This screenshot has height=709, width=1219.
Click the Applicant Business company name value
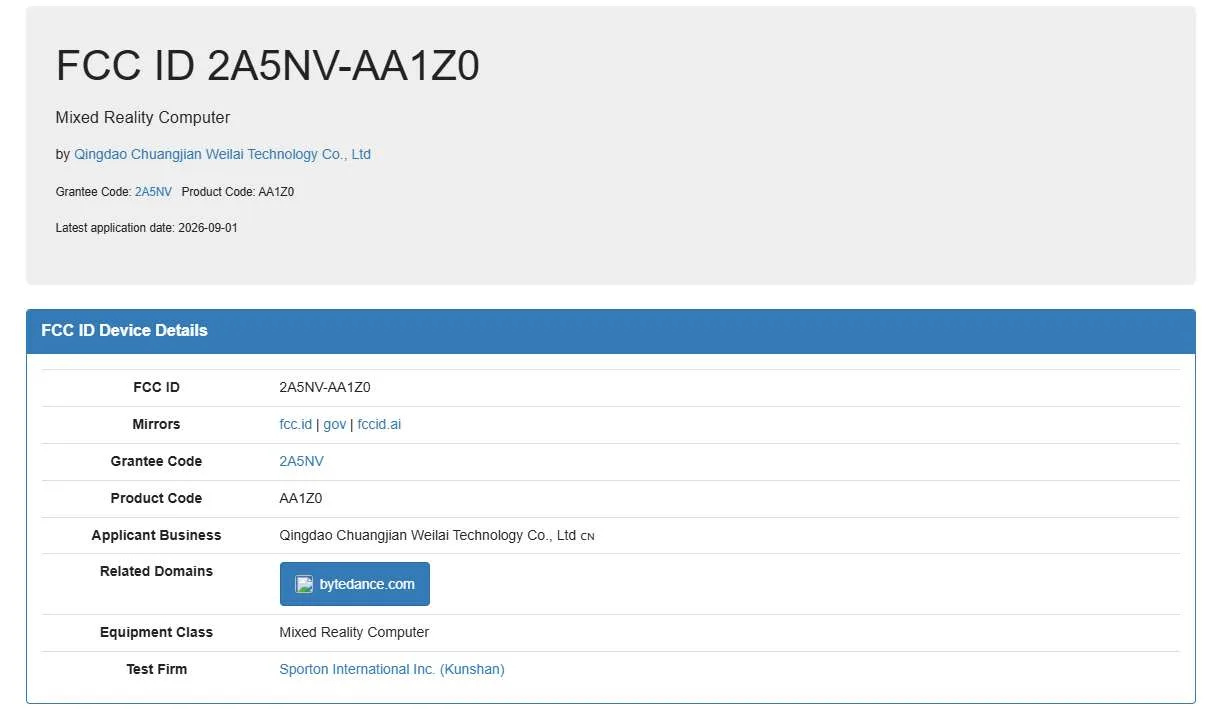click(428, 535)
